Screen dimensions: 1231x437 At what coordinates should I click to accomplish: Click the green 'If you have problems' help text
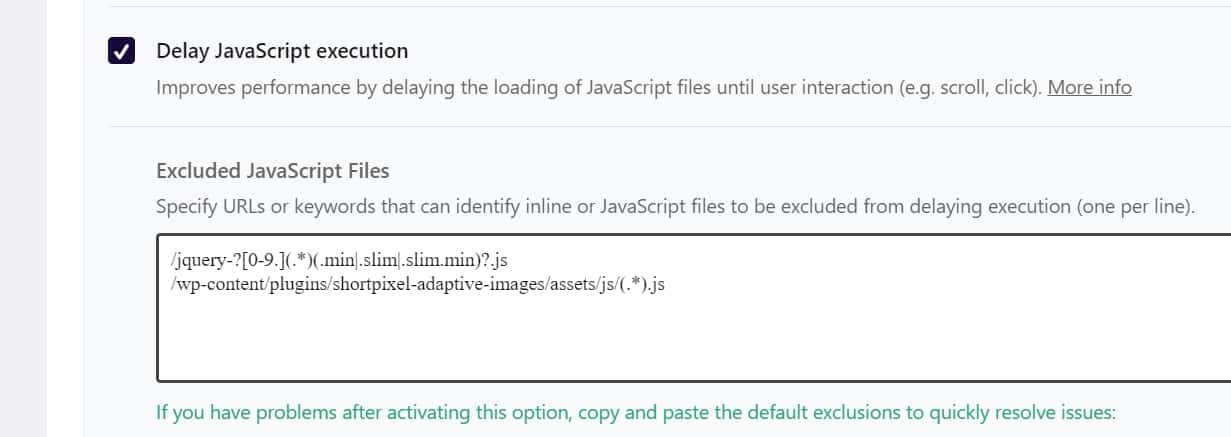tap(634, 412)
